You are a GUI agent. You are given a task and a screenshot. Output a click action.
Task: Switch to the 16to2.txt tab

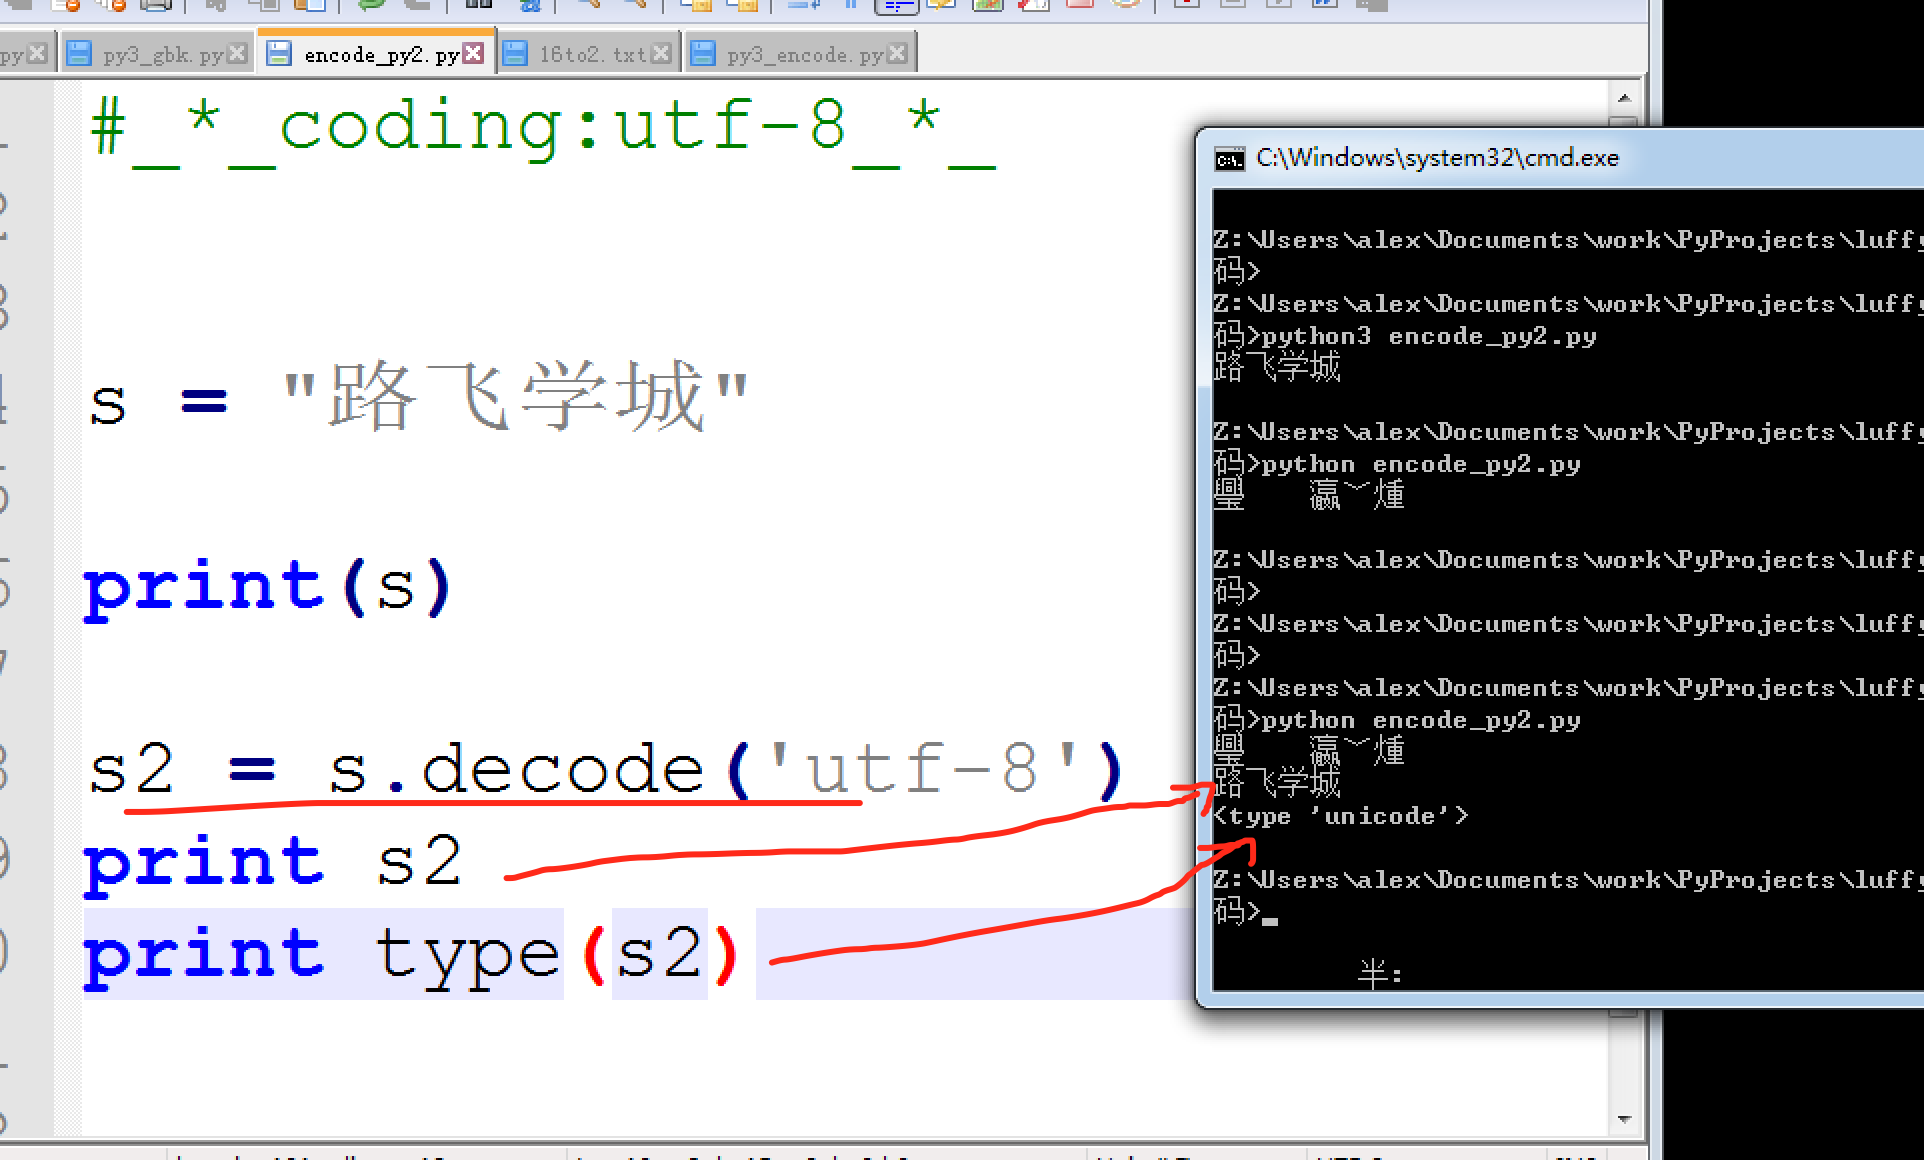click(592, 54)
